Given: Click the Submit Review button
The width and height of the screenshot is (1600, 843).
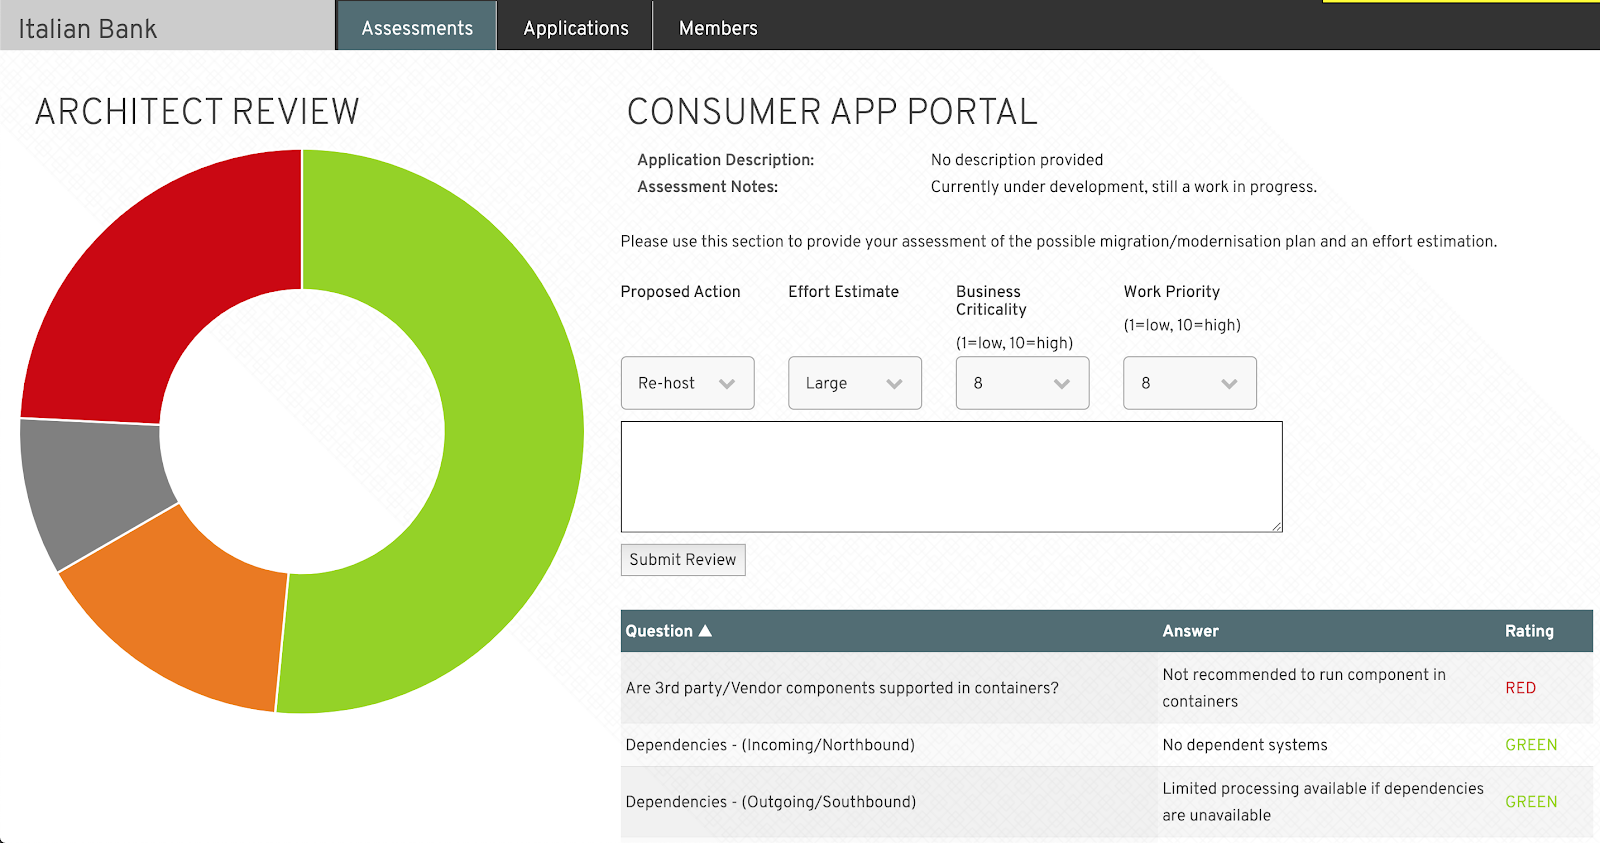Looking at the screenshot, I should point(683,560).
